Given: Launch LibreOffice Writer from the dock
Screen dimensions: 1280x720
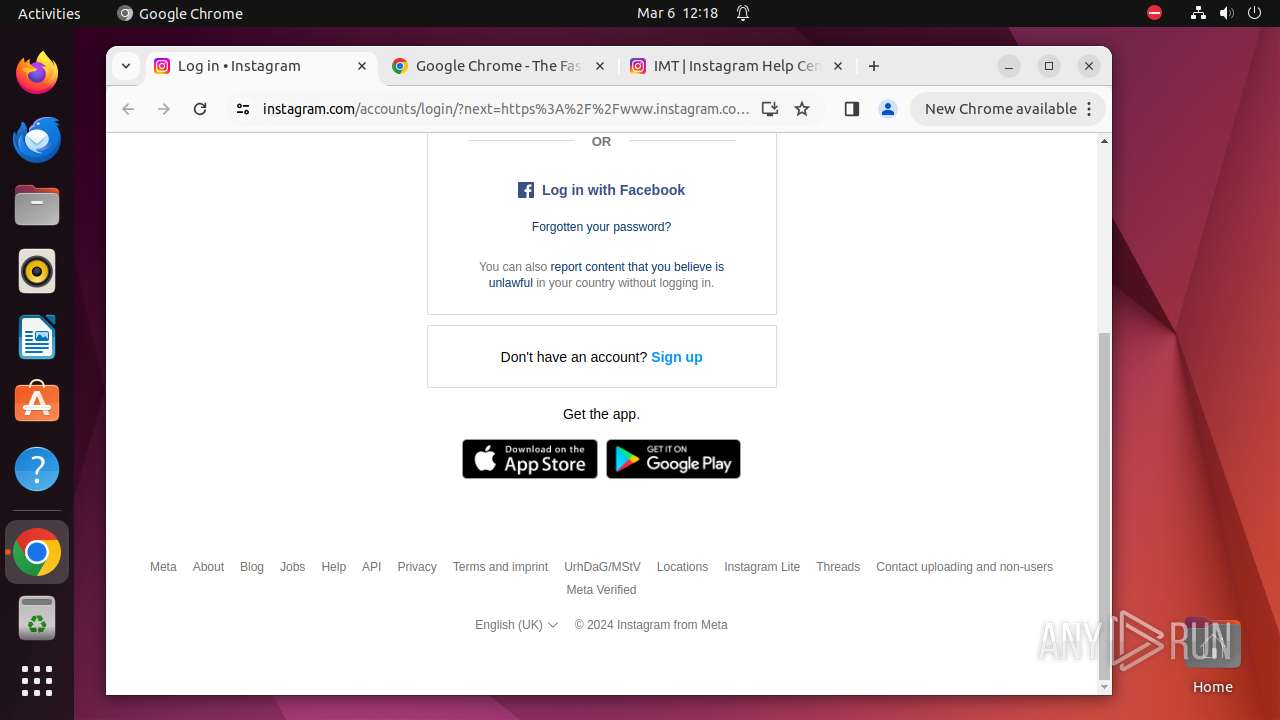Looking at the screenshot, I should pos(37,337).
